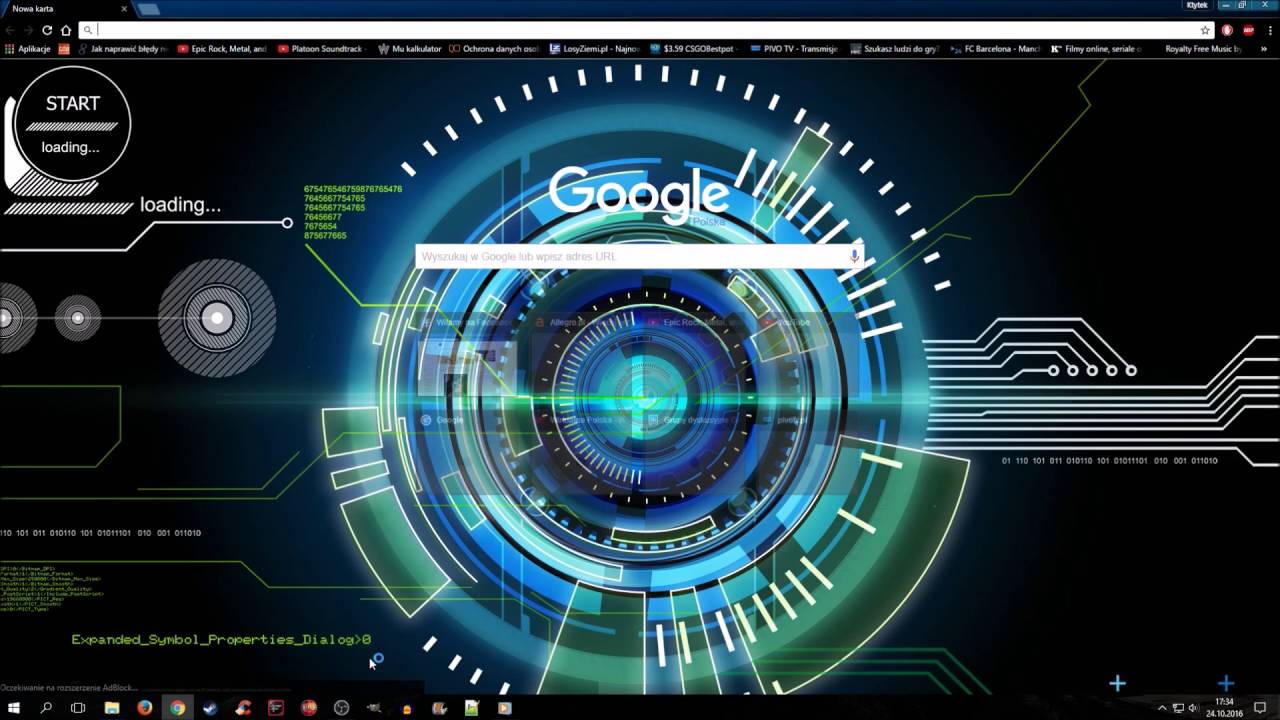This screenshot has width=1280, height=720.
Task: Show hidden system tray icons
Action: [x=1162, y=708]
